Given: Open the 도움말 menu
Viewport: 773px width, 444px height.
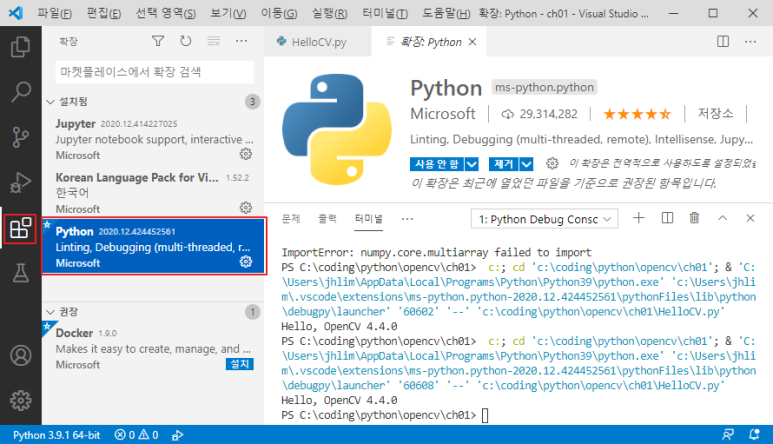Looking at the screenshot, I should click(446, 13).
